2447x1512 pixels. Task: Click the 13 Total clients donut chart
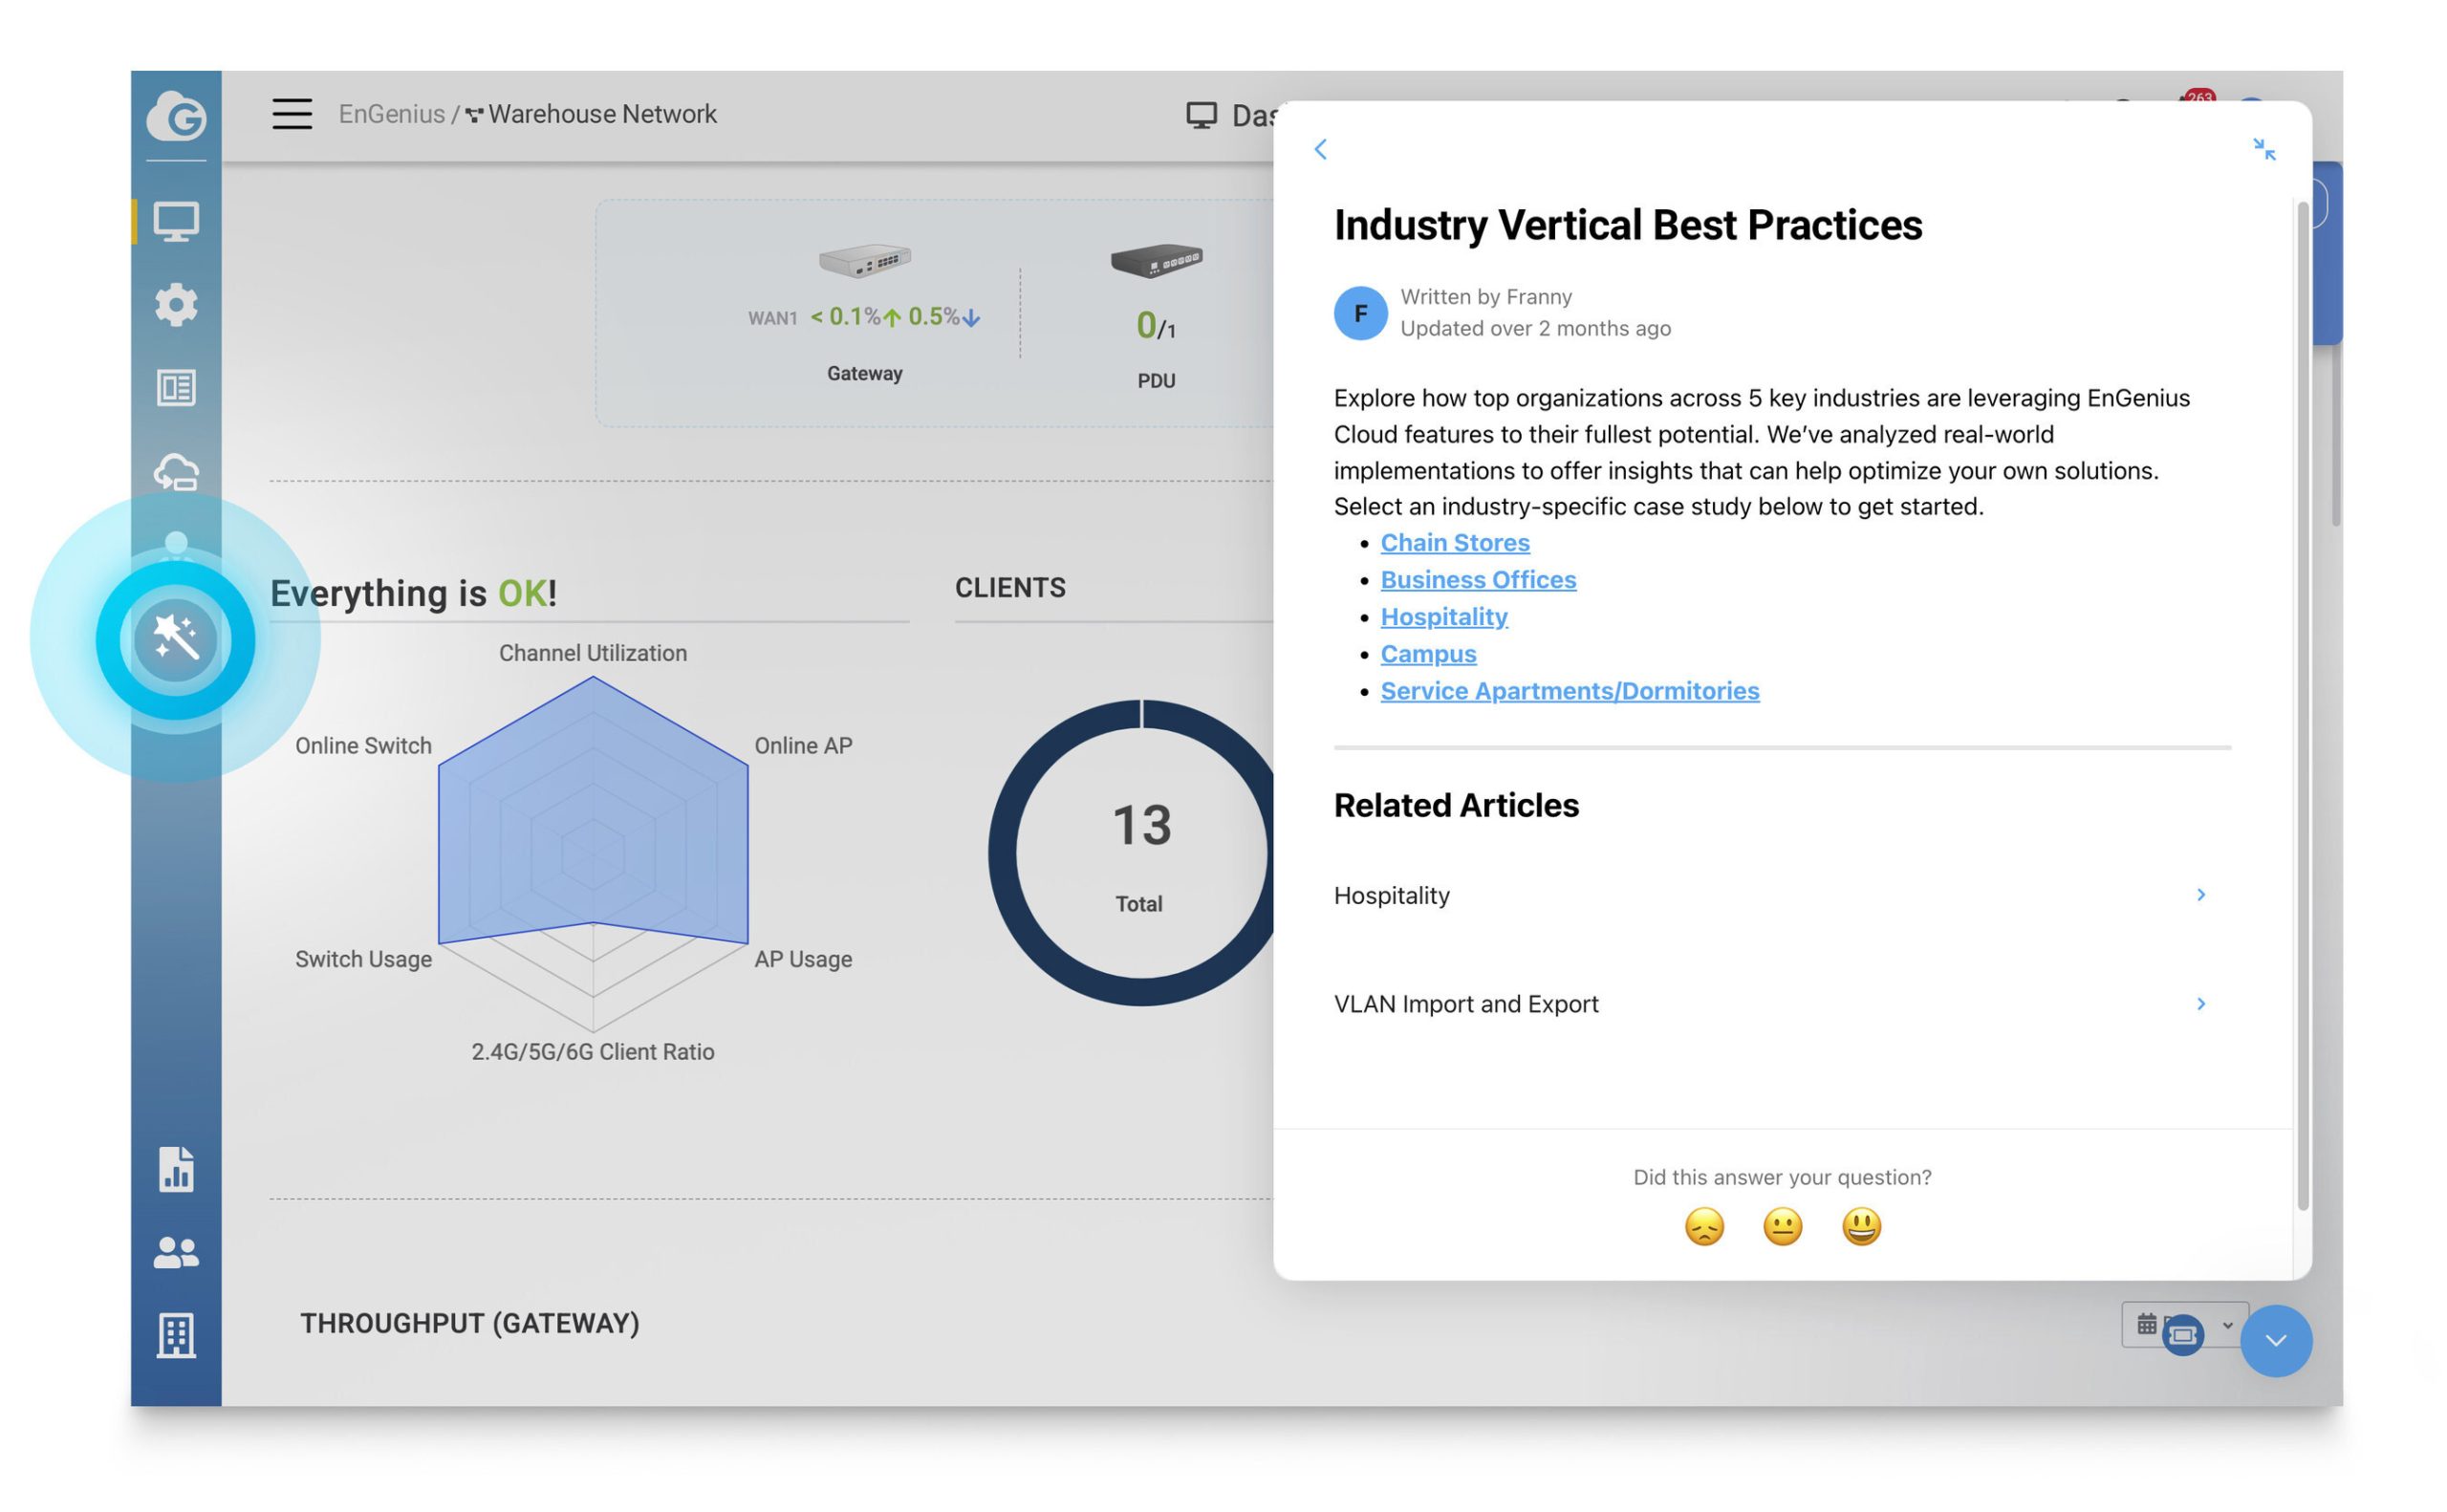[1131, 853]
